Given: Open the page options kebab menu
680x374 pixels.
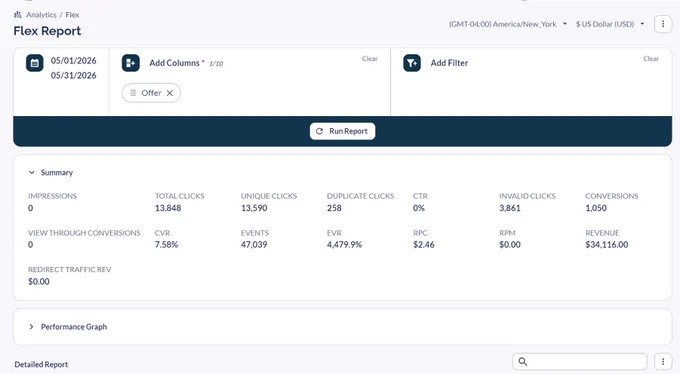Looking at the screenshot, I should click(x=663, y=24).
